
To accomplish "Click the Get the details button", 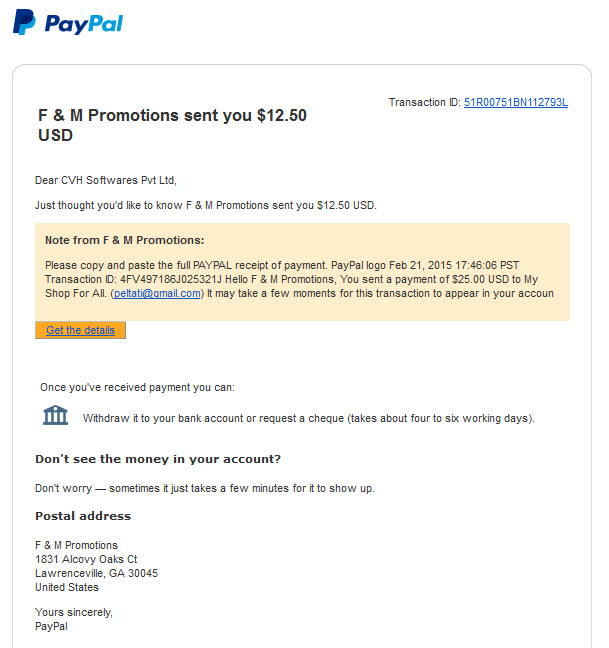I will pos(81,330).
